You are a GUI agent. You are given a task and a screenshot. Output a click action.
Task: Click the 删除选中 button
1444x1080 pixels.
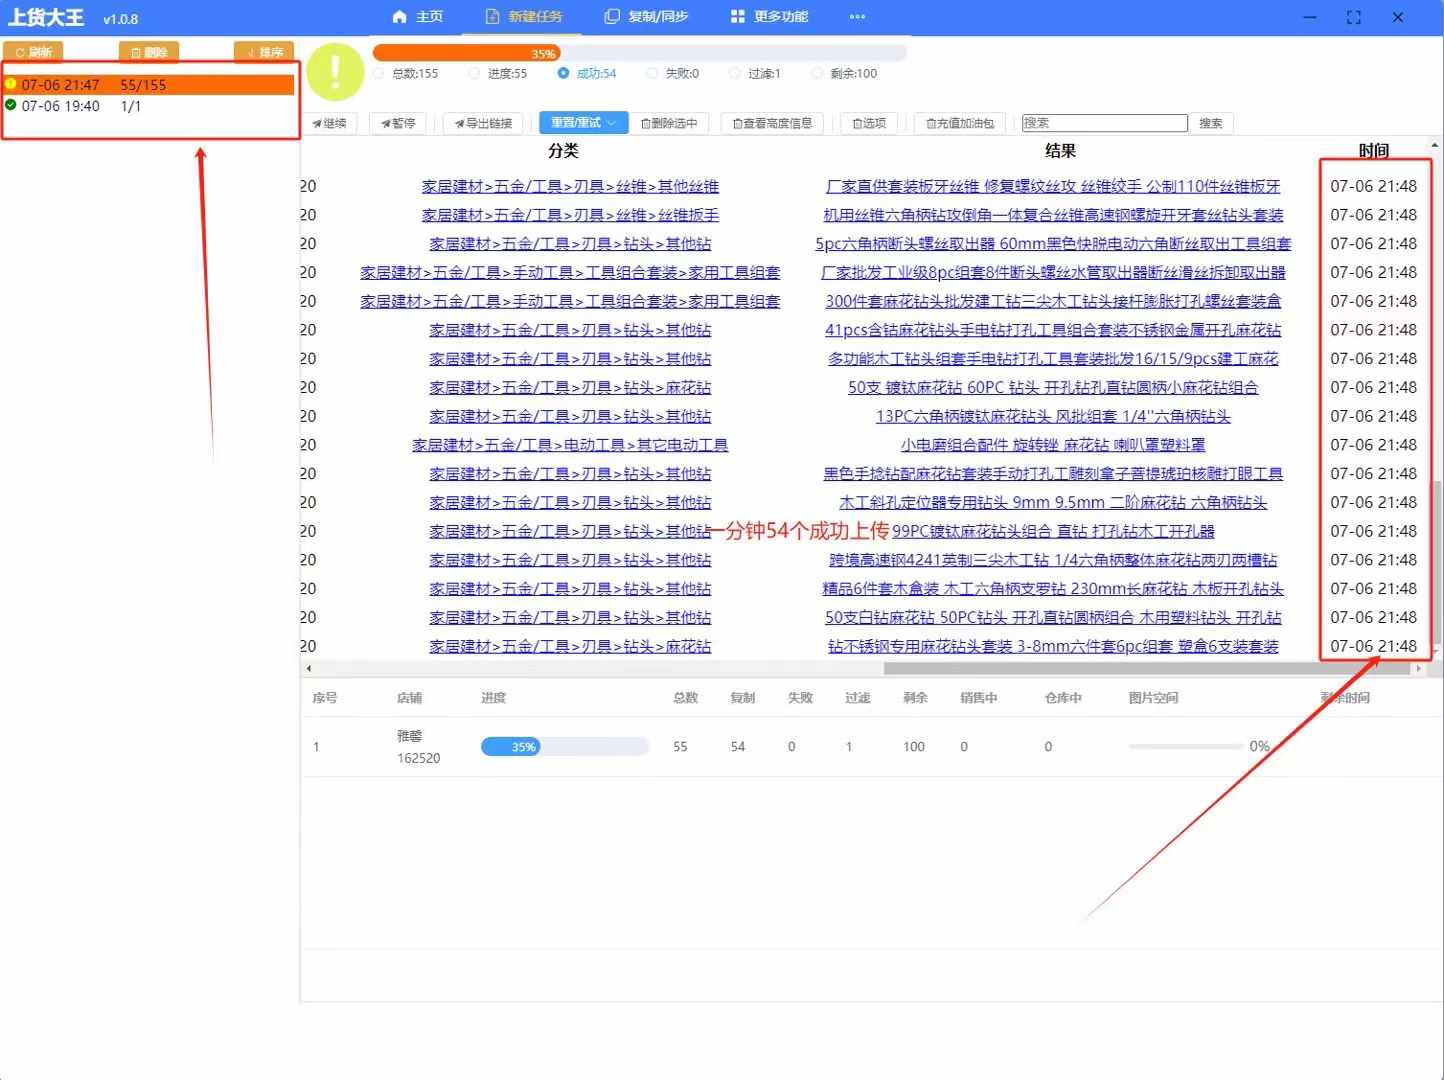668,123
